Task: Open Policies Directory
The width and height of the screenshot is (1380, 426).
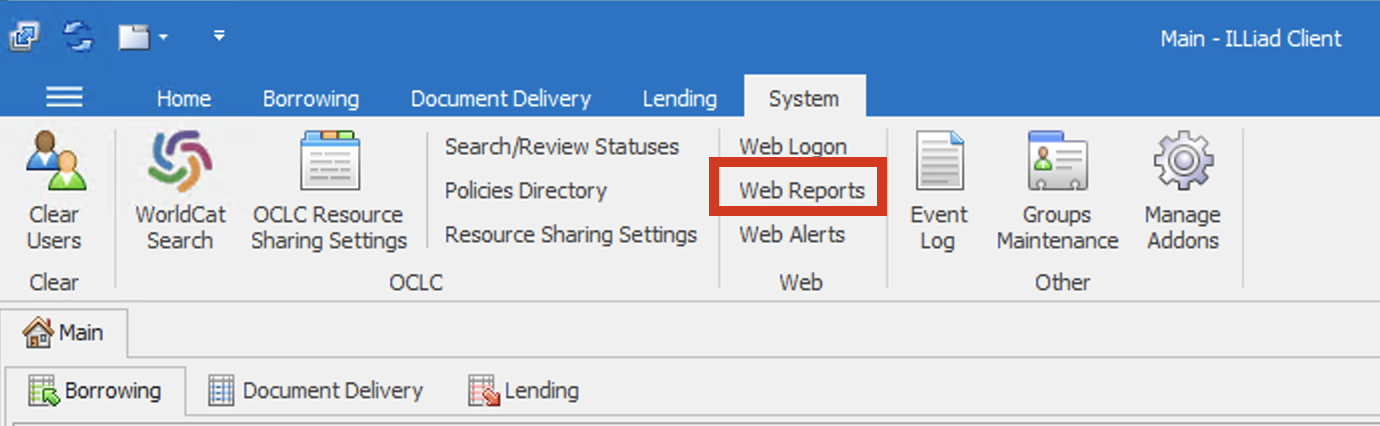Action: (x=525, y=191)
